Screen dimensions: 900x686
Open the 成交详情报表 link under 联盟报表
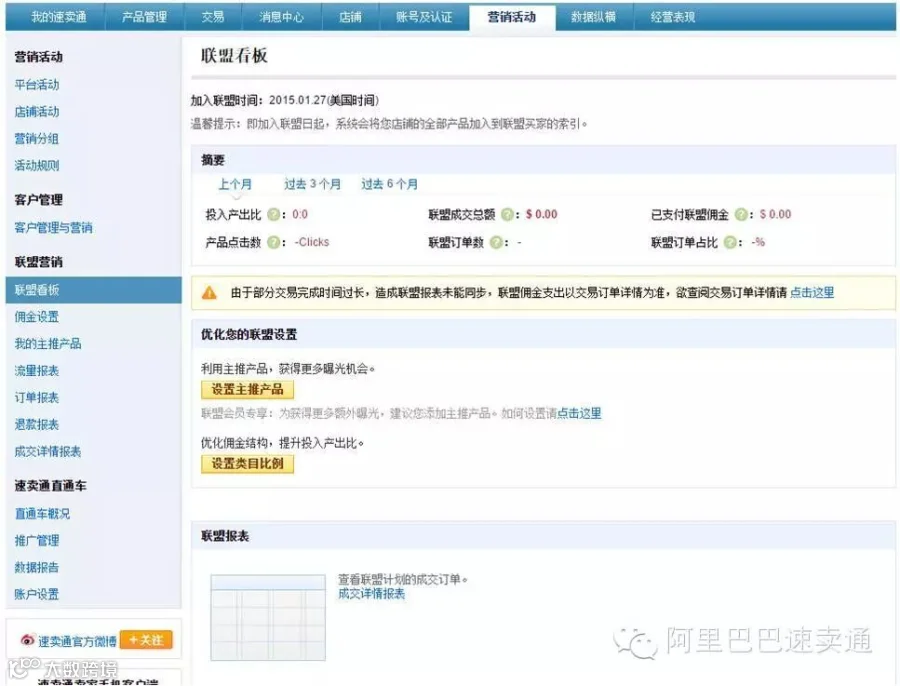click(x=371, y=594)
